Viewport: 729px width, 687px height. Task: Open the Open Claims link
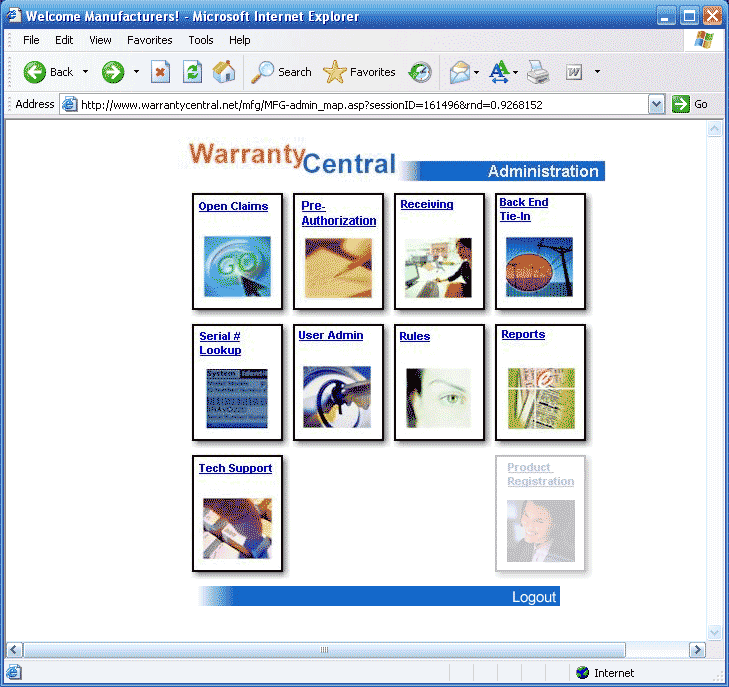point(233,206)
